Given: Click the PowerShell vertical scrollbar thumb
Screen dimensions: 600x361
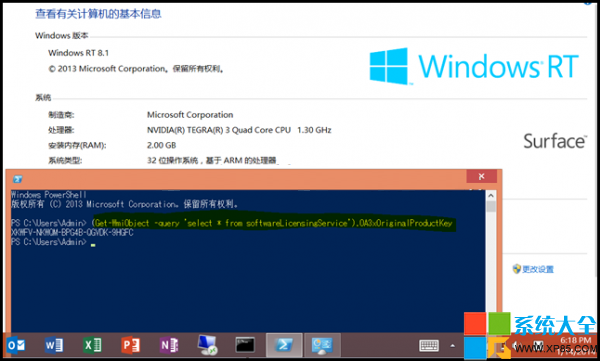Looking at the screenshot, I should tap(491, 207).
